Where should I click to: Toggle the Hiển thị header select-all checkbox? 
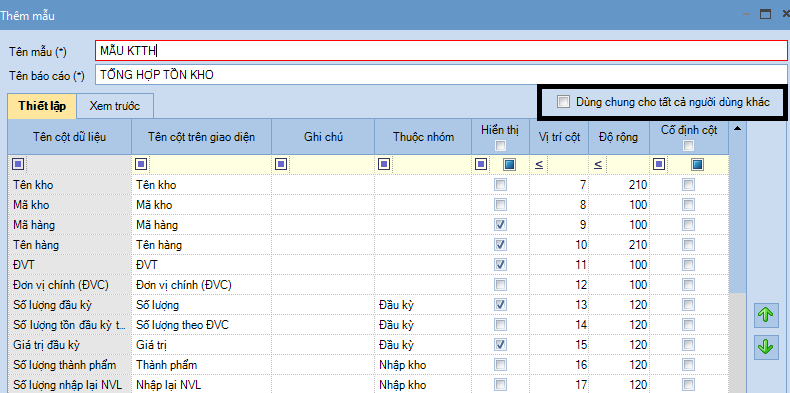point(500,146)
